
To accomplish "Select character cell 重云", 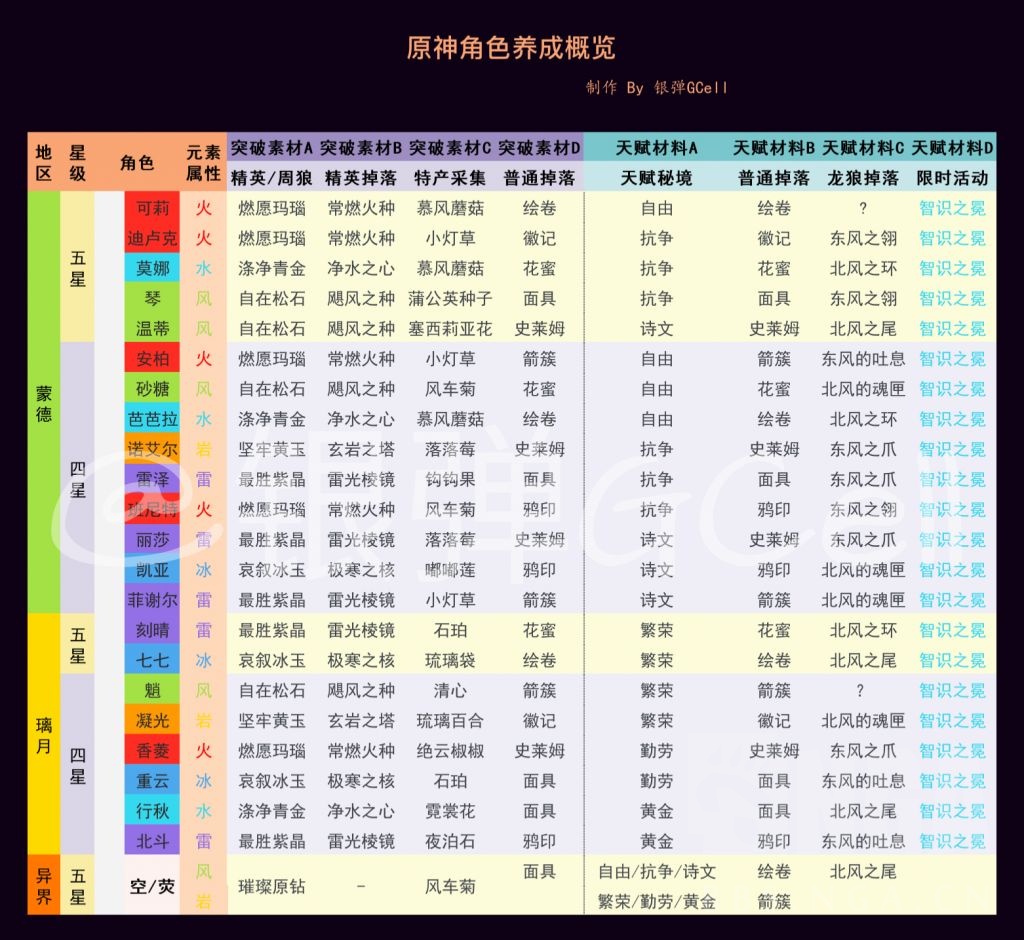I will click(152, 781).
